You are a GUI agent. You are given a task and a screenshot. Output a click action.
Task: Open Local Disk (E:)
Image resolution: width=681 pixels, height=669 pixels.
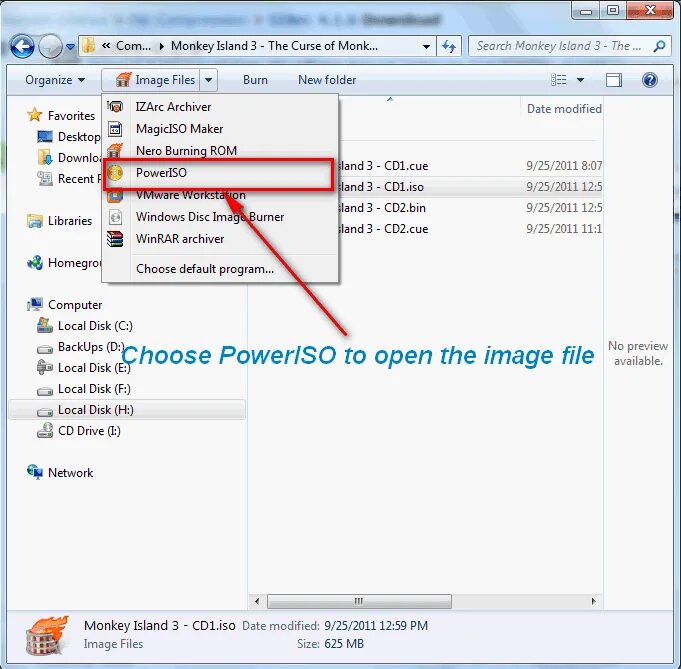coord(94,368)
